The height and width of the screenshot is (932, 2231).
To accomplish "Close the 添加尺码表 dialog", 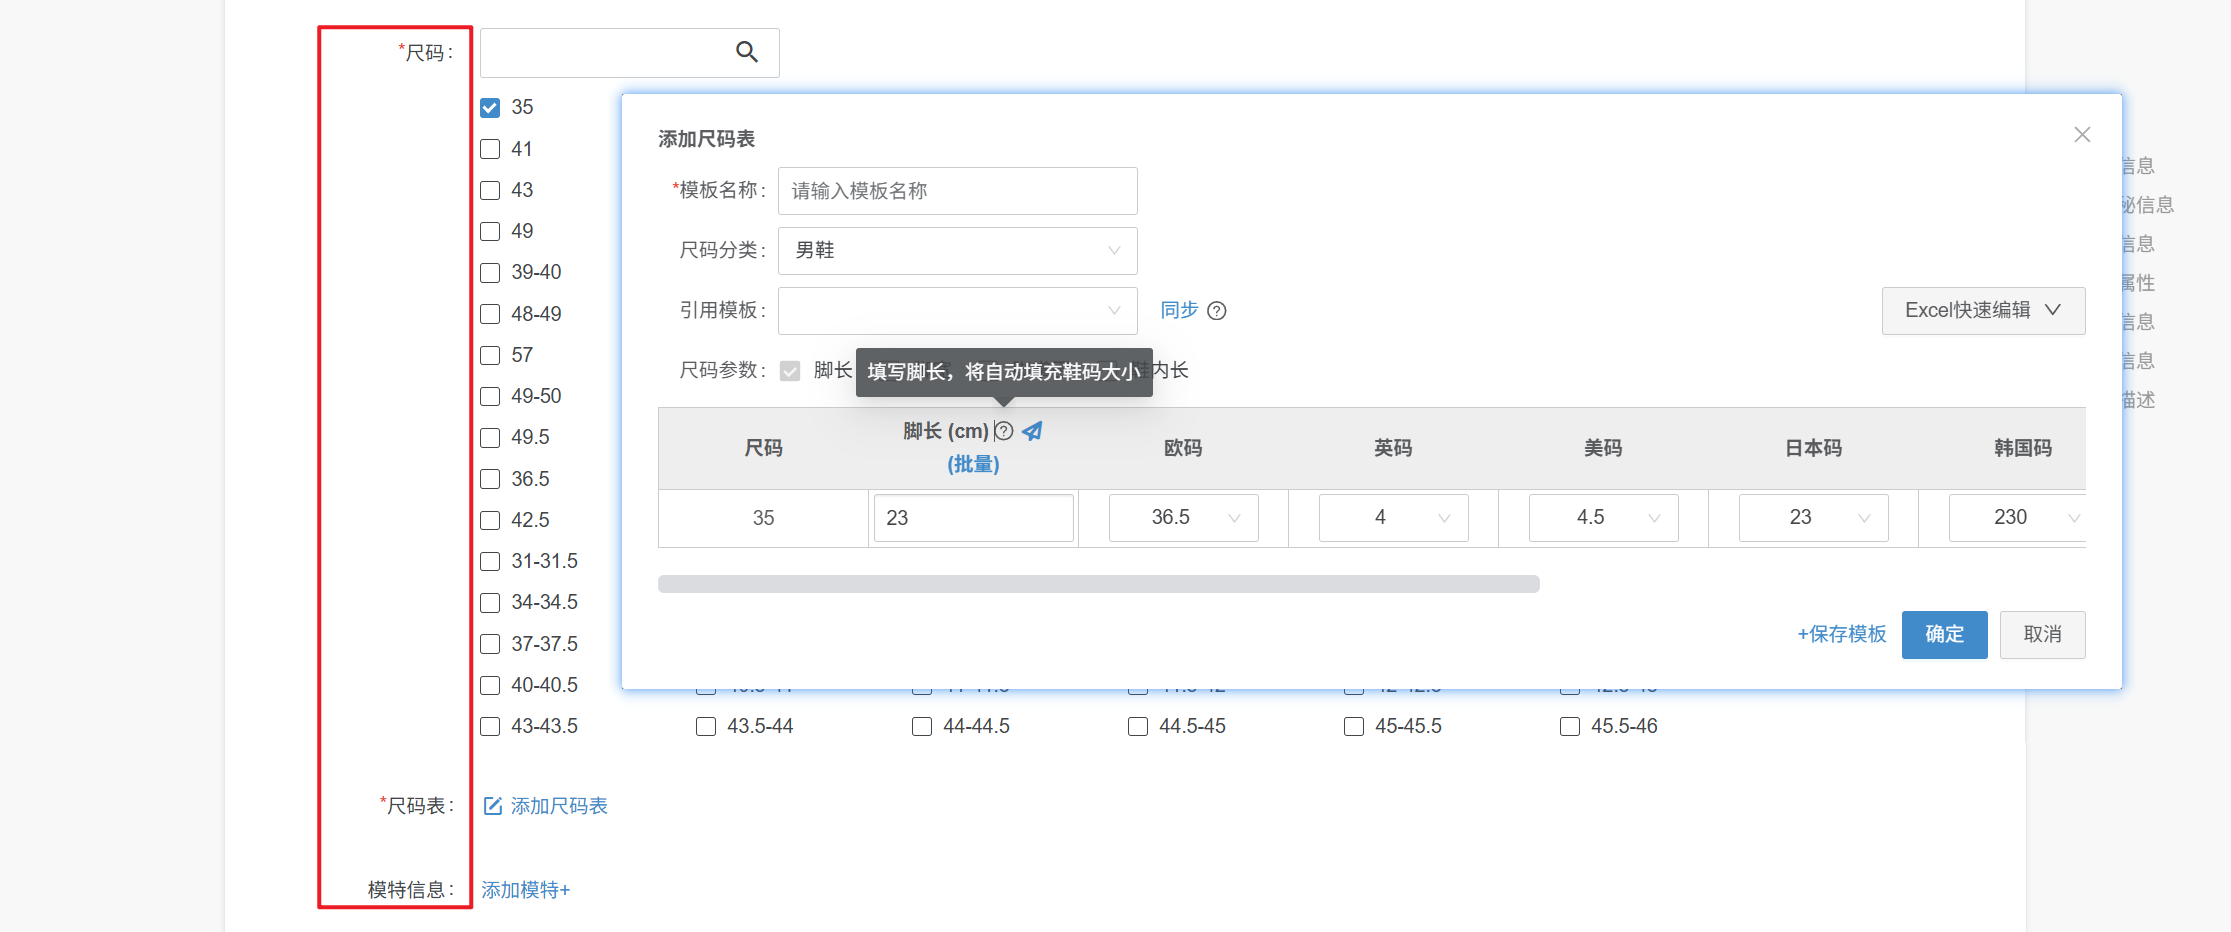I will [2082, 135].
